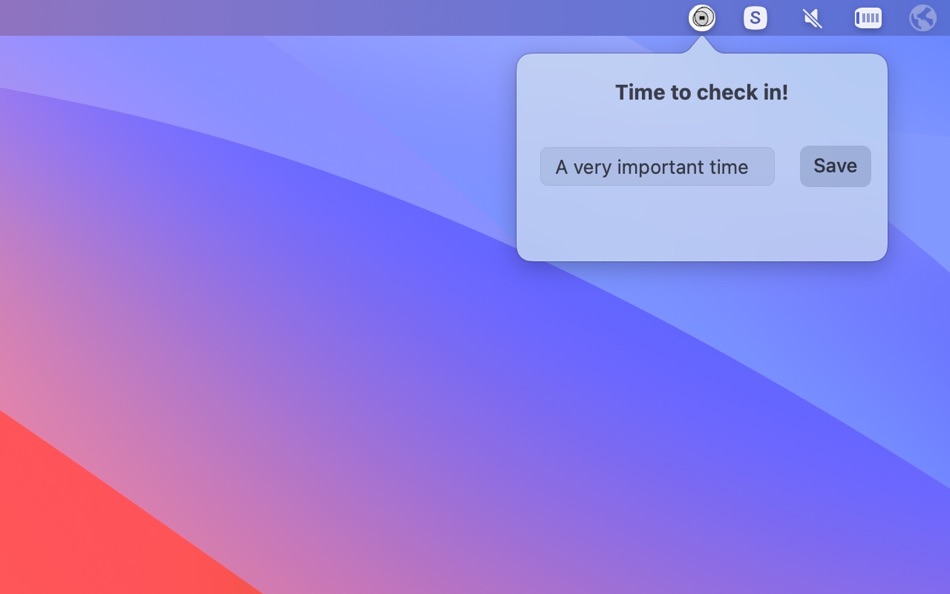Save the check-in entry
The height and width of the screenshot is (594, 950).
point(835,166)
